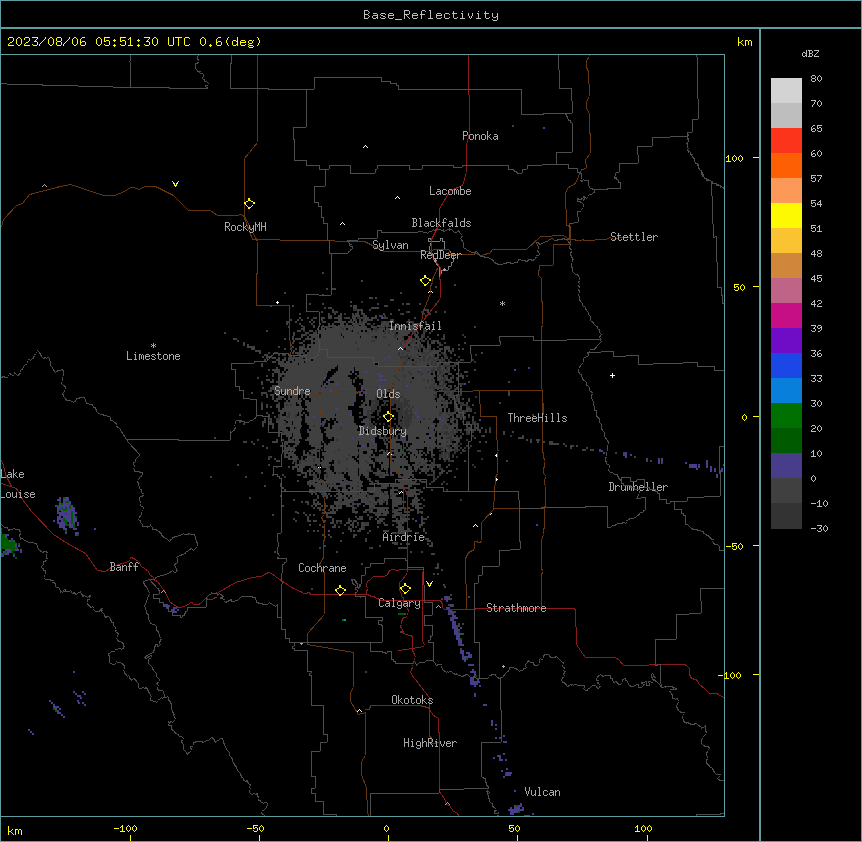862x842 pixels.
Task: Click the Drumheller label
Action: click(638, 487)
